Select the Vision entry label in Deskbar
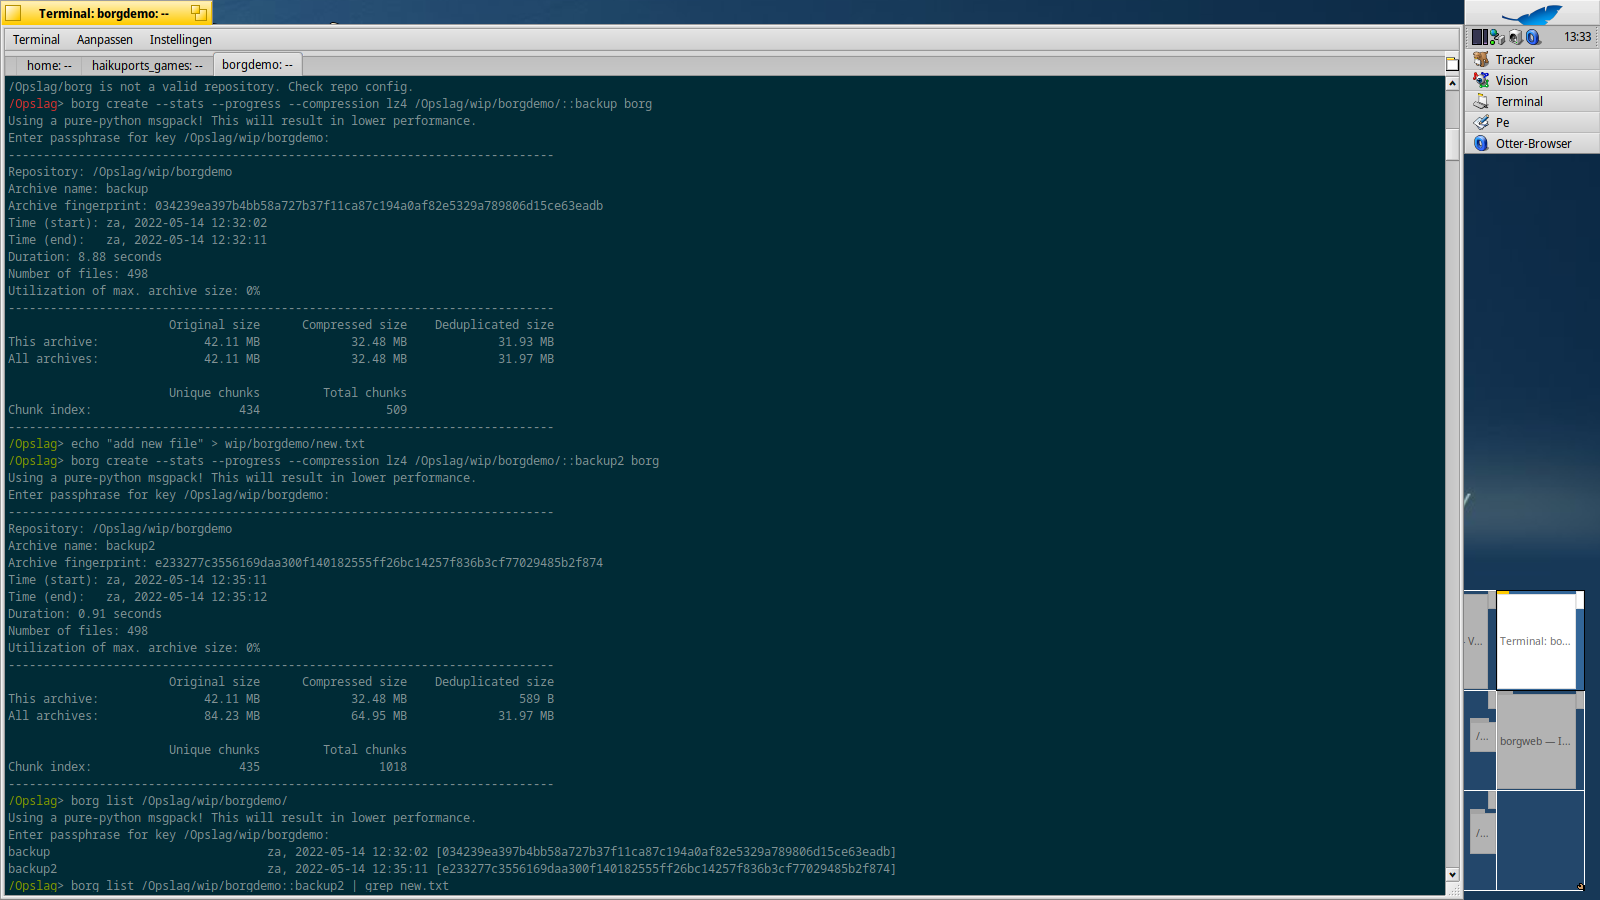Screen dimensions: 1600x900 click(1511, 81)
